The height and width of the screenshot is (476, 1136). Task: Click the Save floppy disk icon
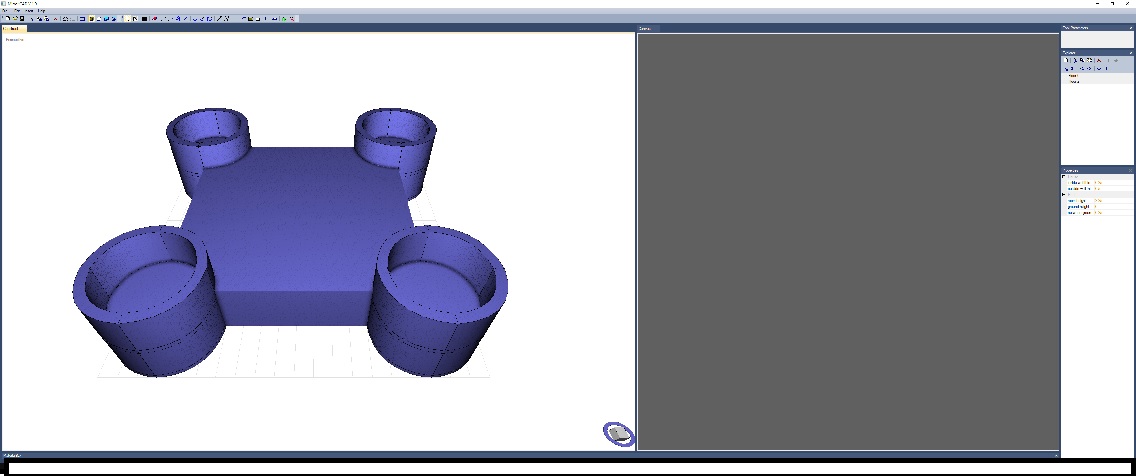click(22, 19)
